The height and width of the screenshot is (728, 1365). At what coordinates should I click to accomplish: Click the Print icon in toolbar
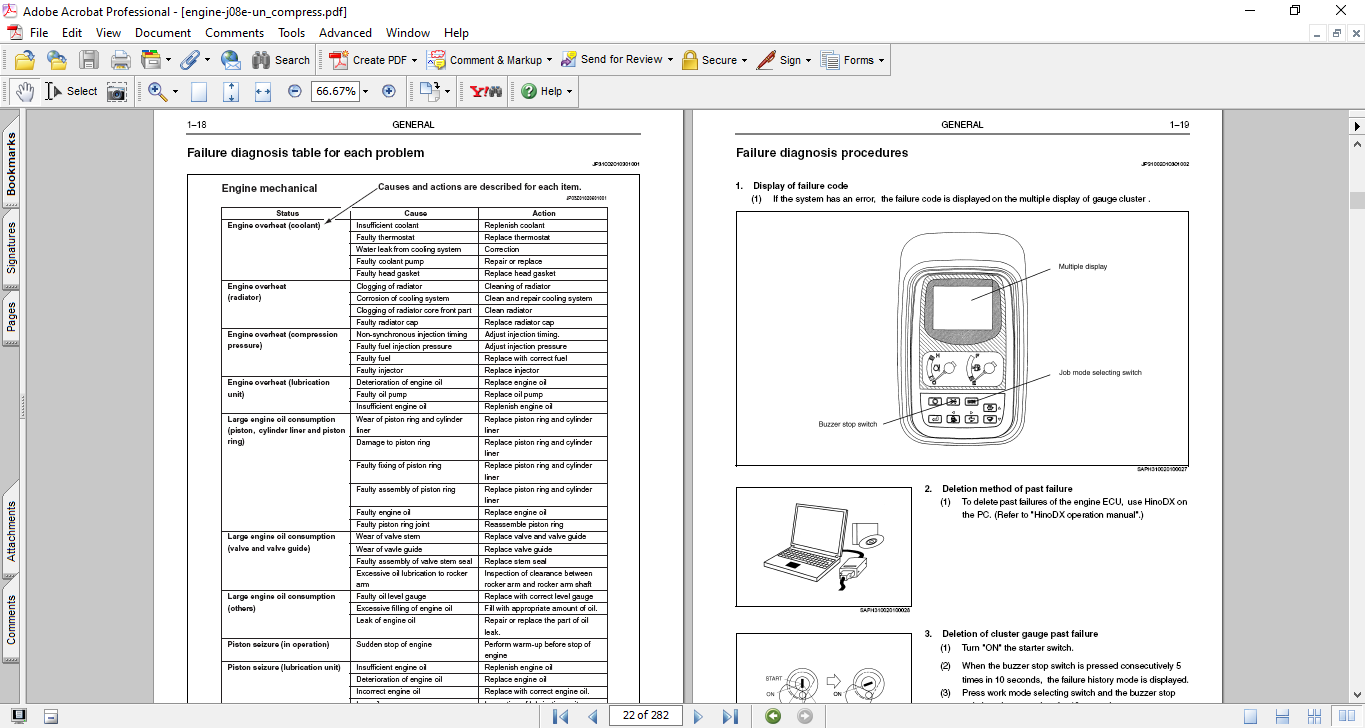click(x=120, y=60)
